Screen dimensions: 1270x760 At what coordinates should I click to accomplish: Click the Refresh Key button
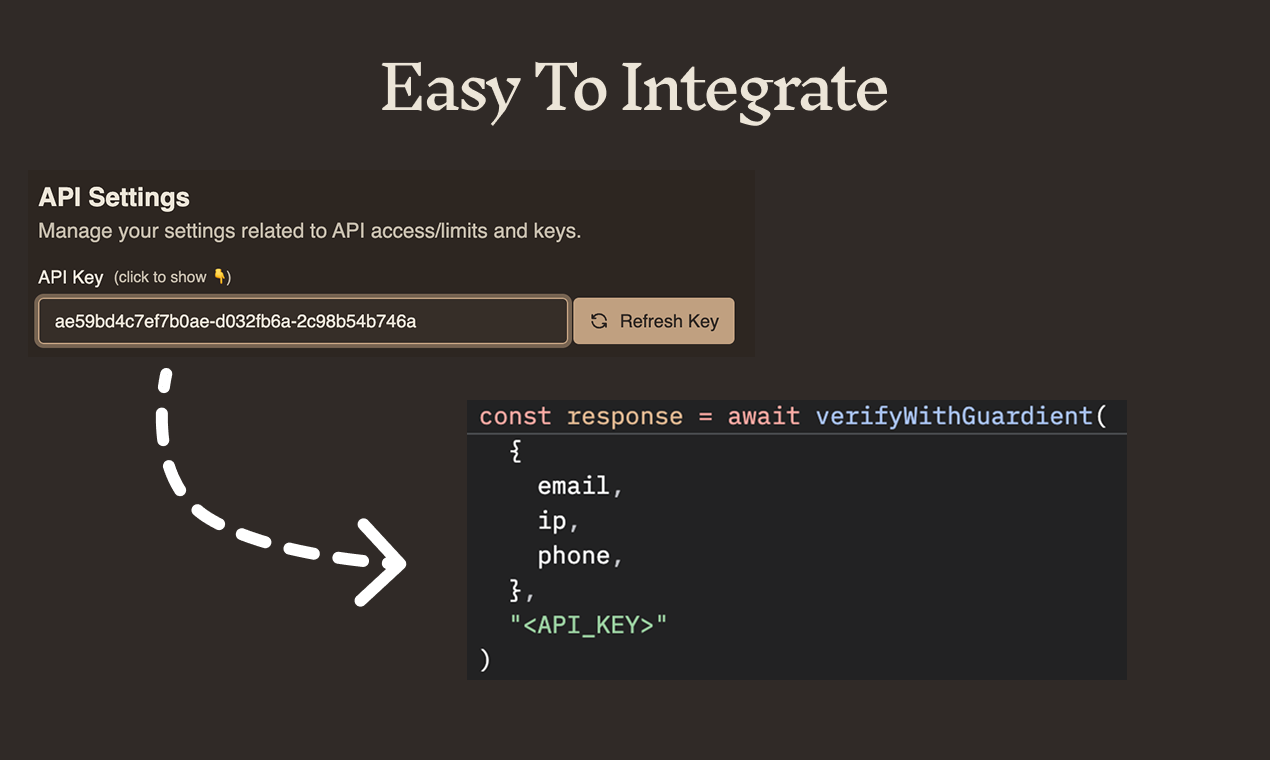click(x=653, y=321)
